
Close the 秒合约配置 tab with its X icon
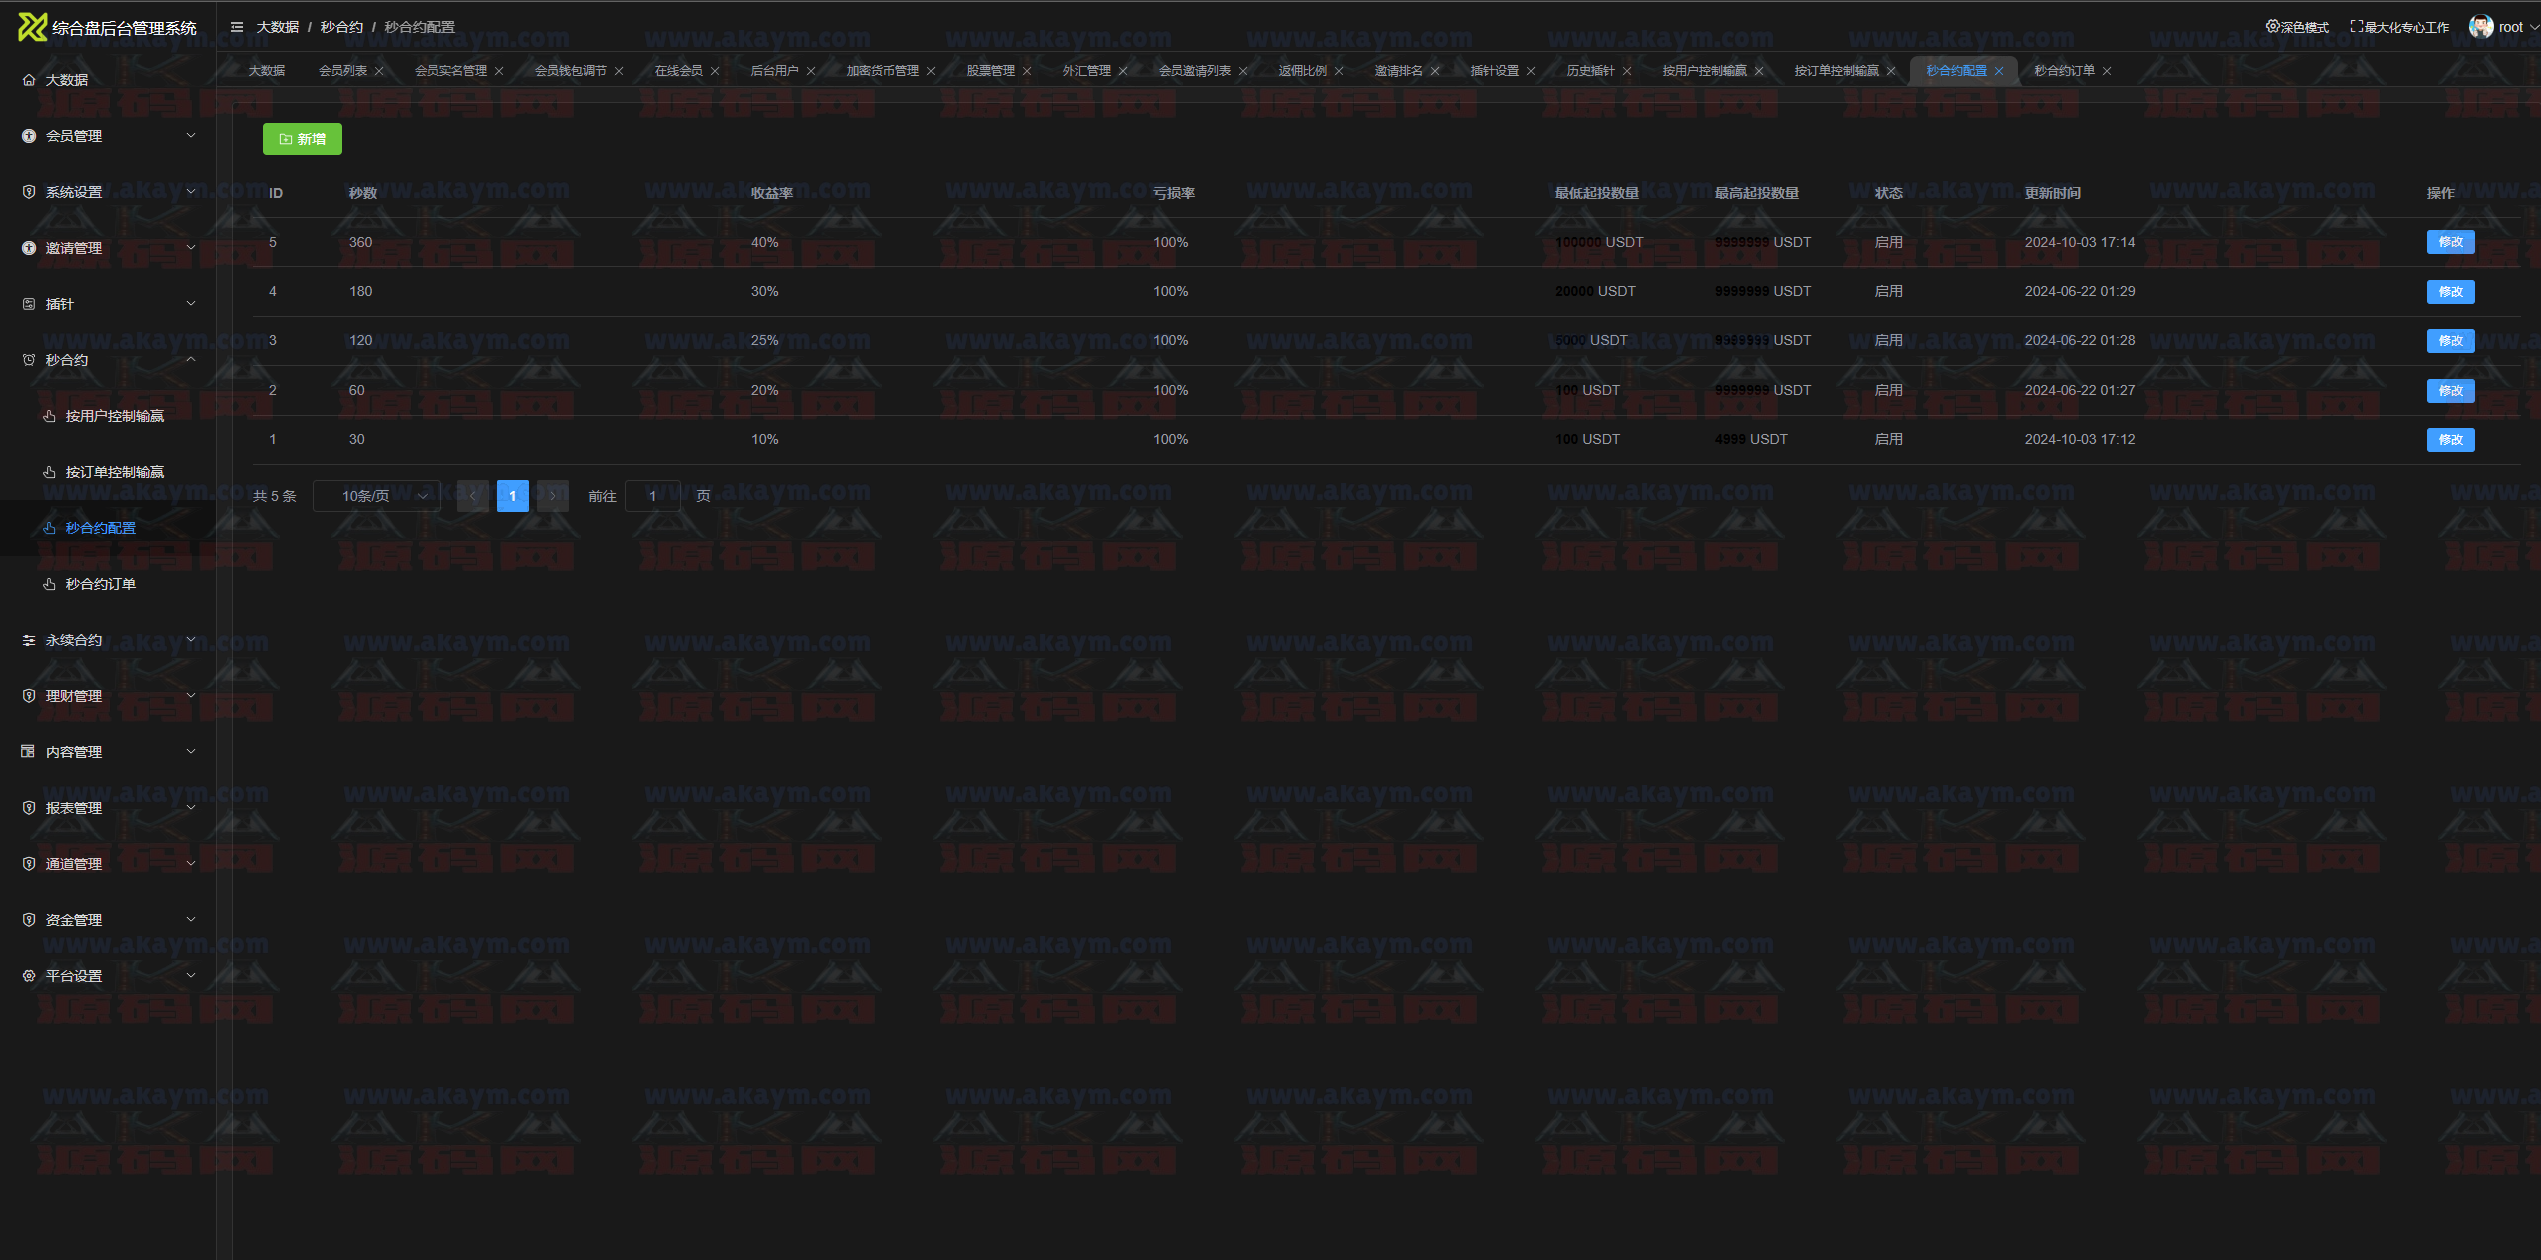click(1999, 71)
